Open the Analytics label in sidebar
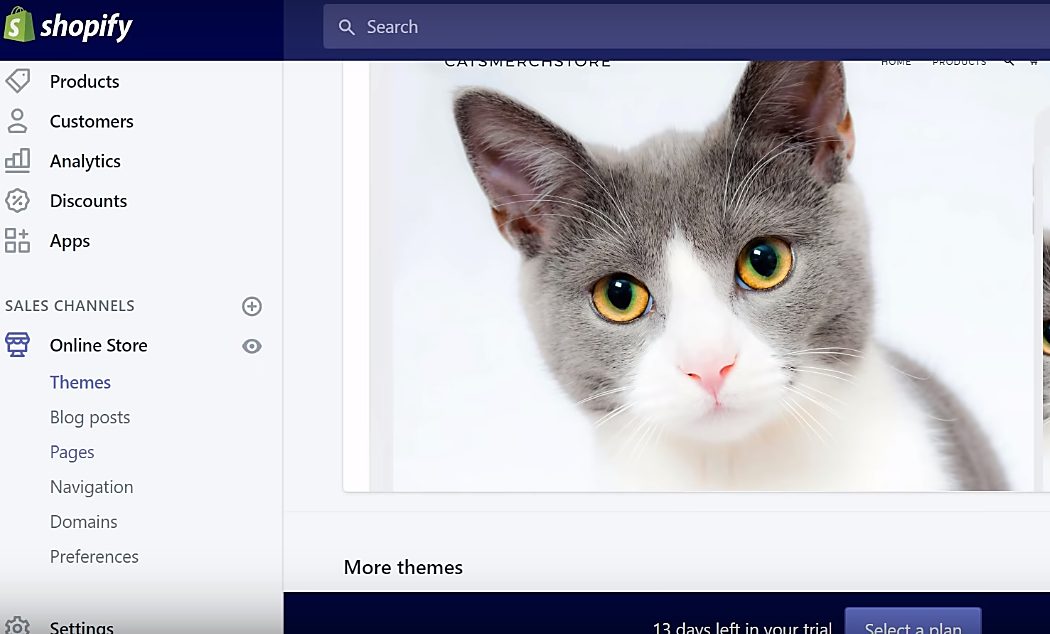Viewport: 1050px width, 634px height. point(85,161)
